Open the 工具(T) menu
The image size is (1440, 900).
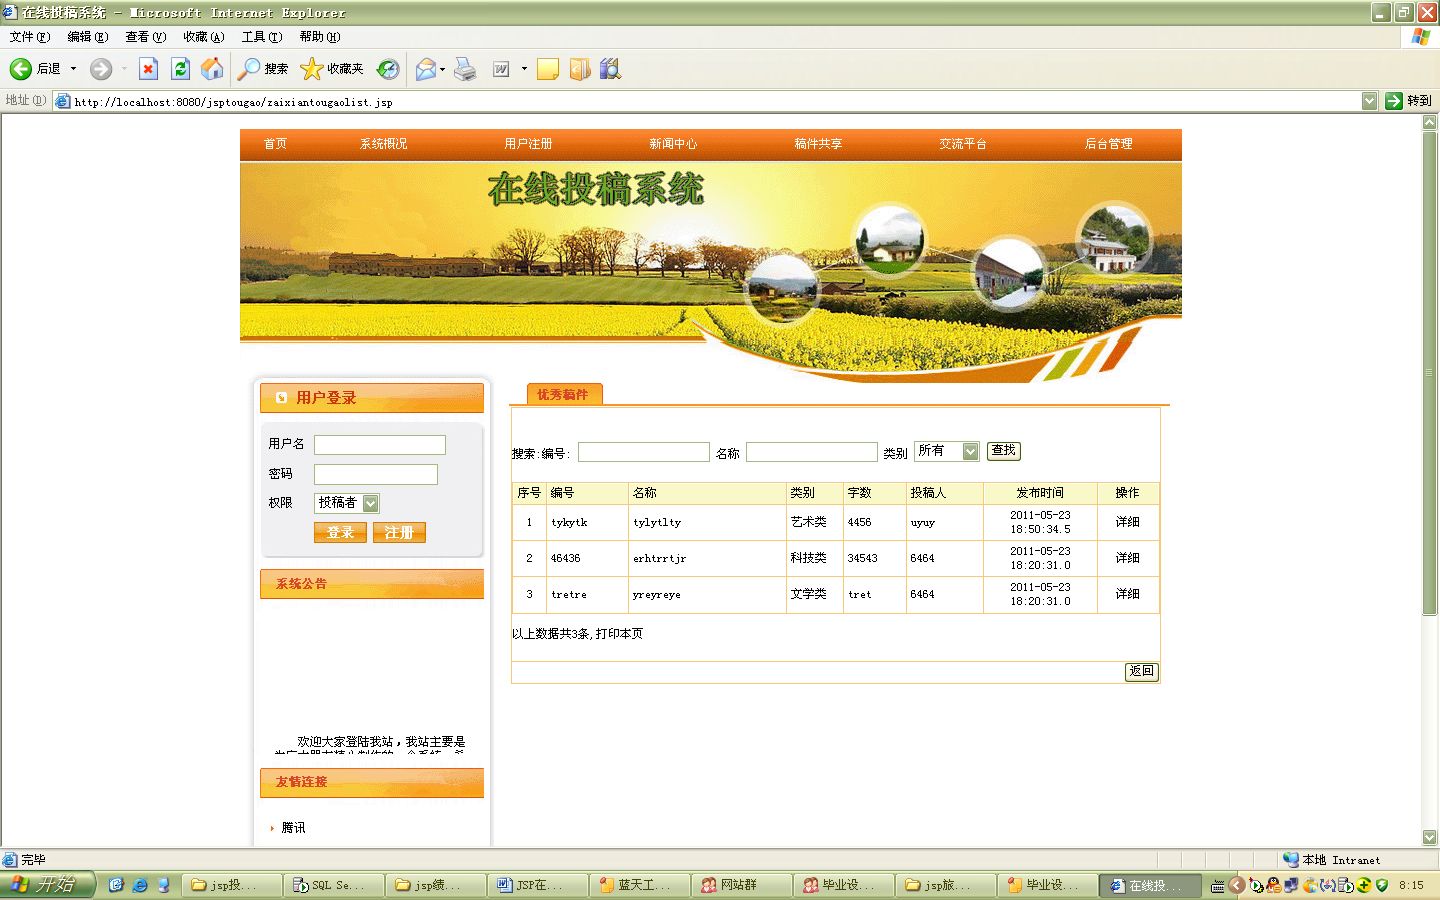[x=262, y=37]
